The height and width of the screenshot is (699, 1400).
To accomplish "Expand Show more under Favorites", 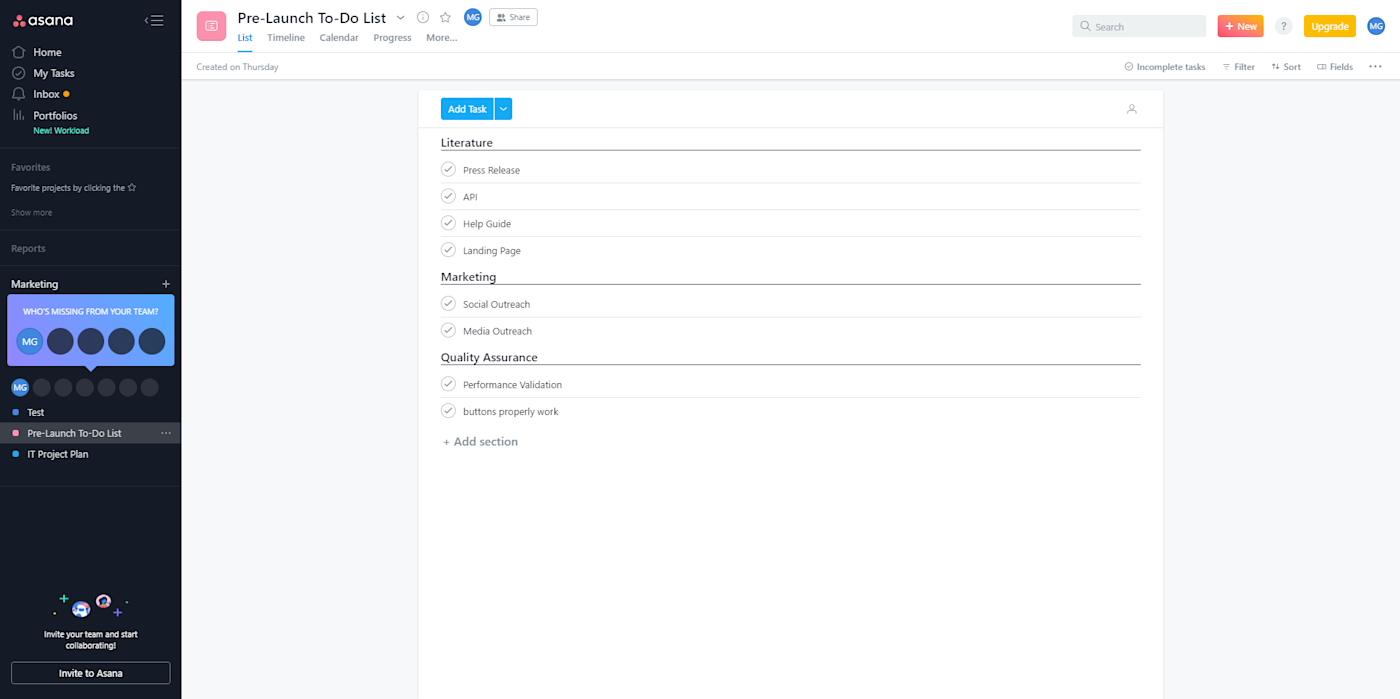I will tap(32, 212).
